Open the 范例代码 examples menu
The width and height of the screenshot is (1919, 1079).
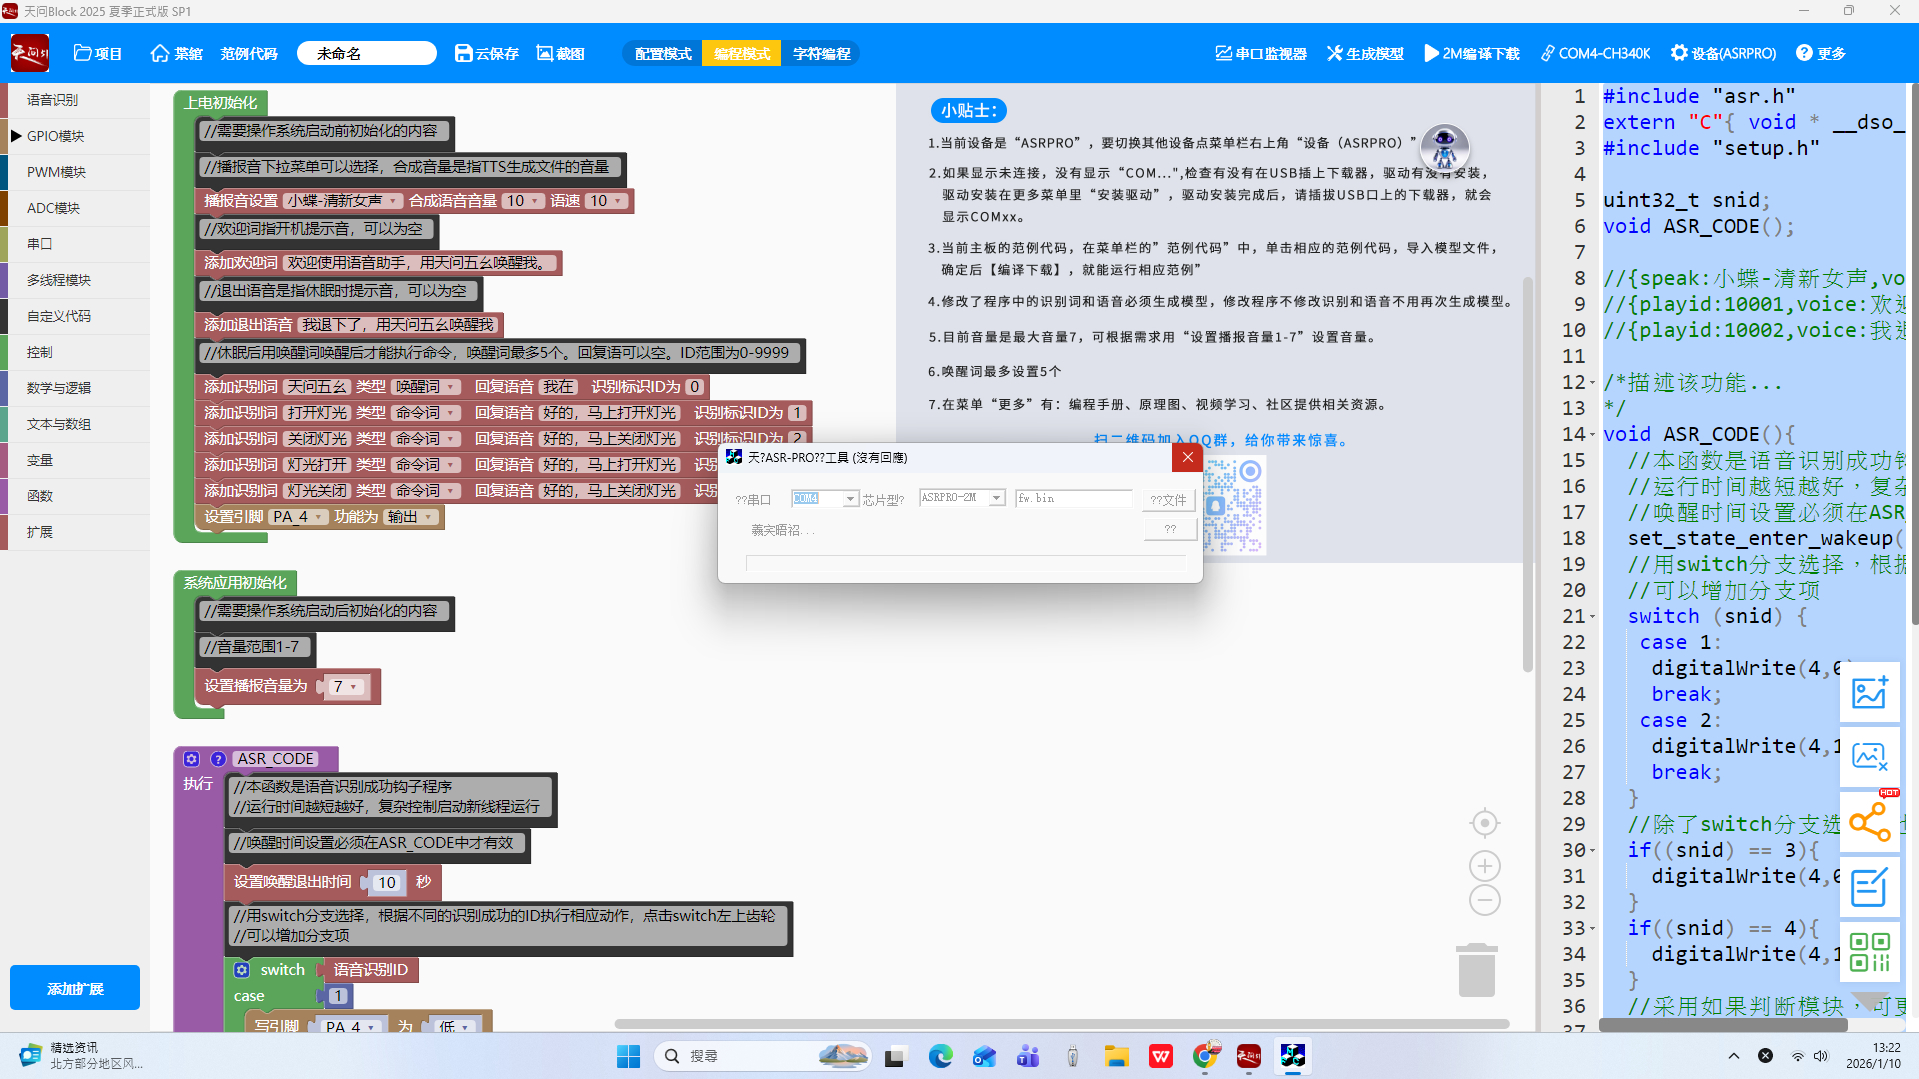click(x=249, y=54)
